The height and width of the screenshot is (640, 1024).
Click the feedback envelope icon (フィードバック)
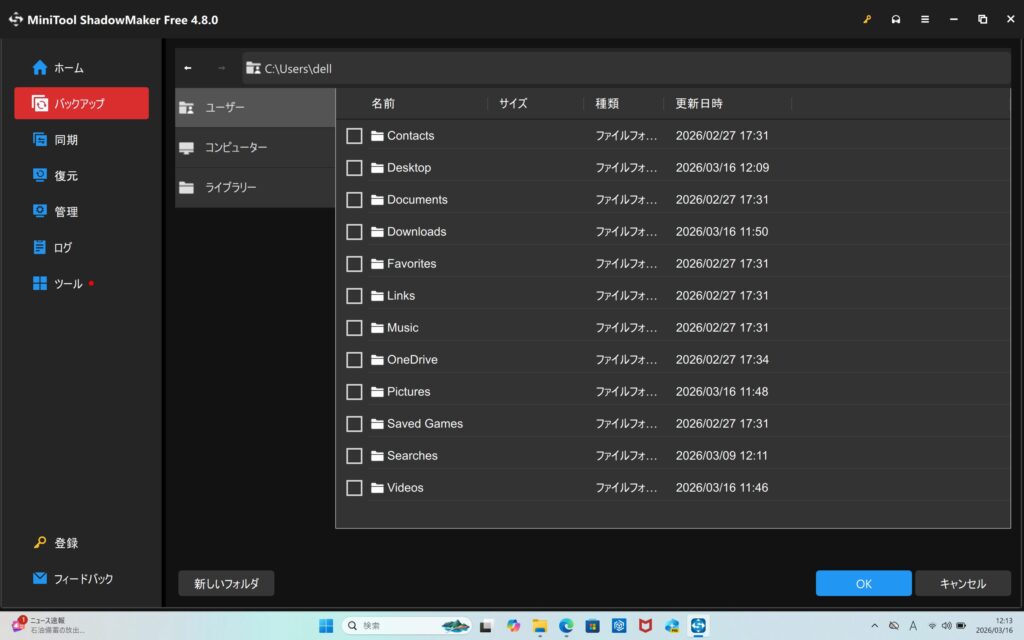40,579
